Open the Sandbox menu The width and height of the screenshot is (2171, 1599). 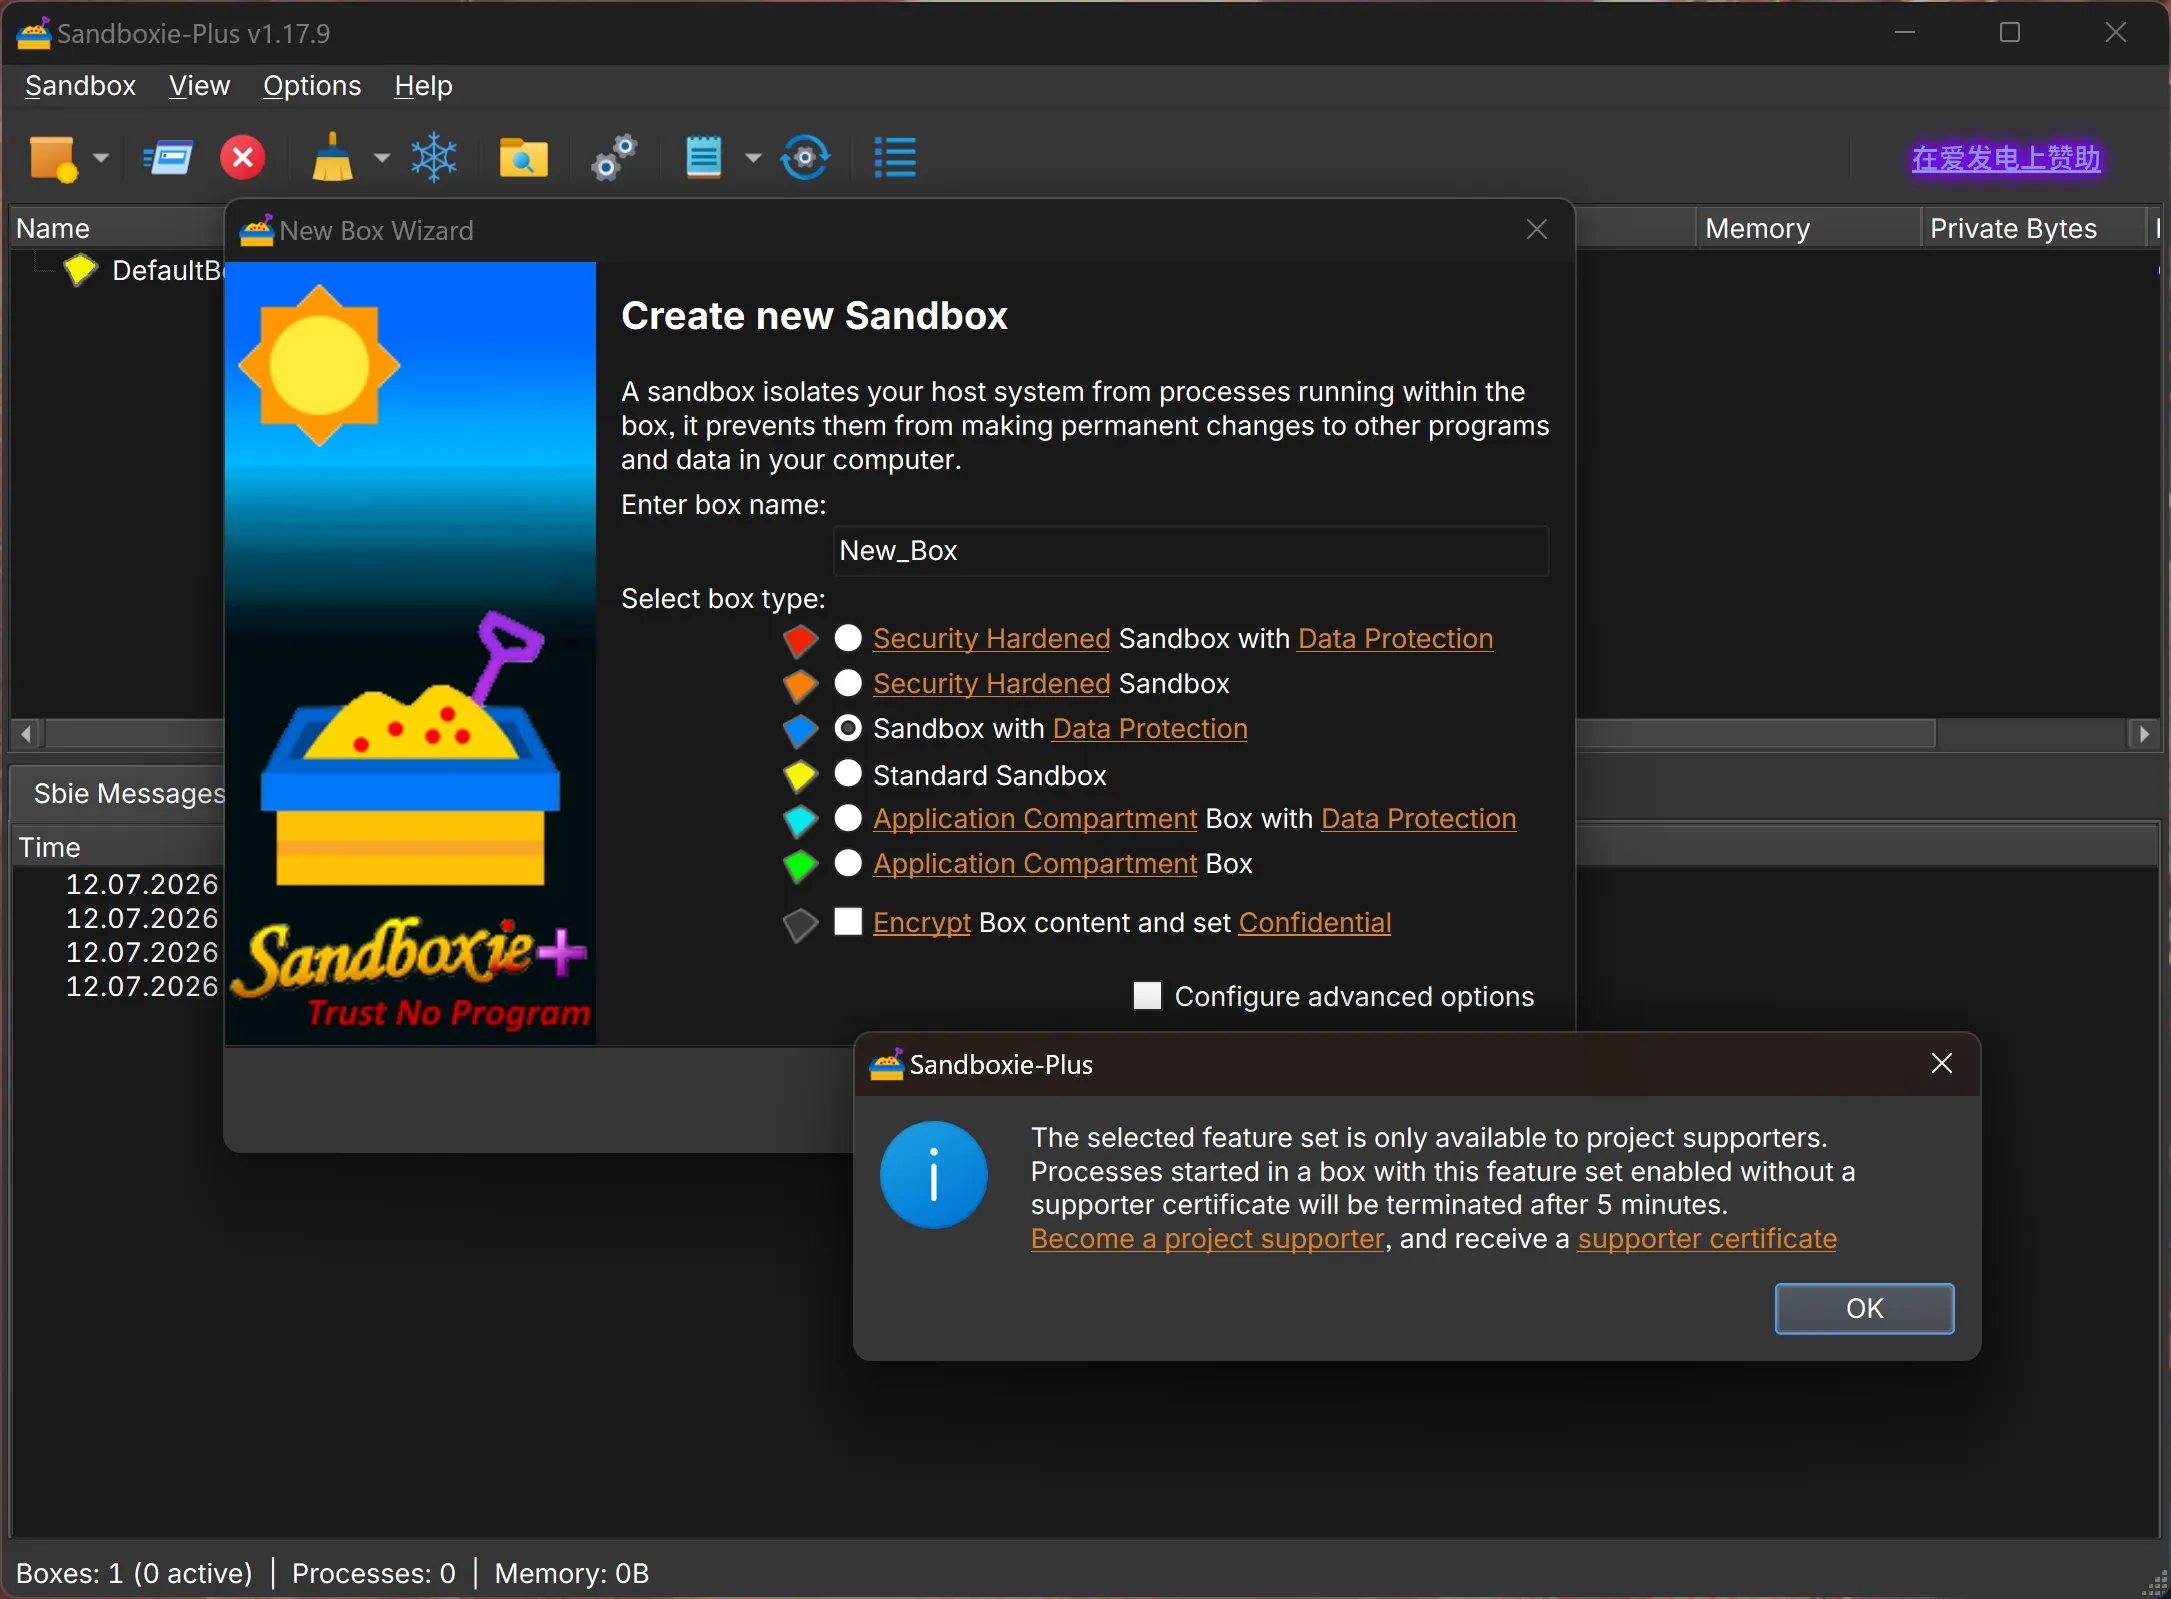point(80,86)
